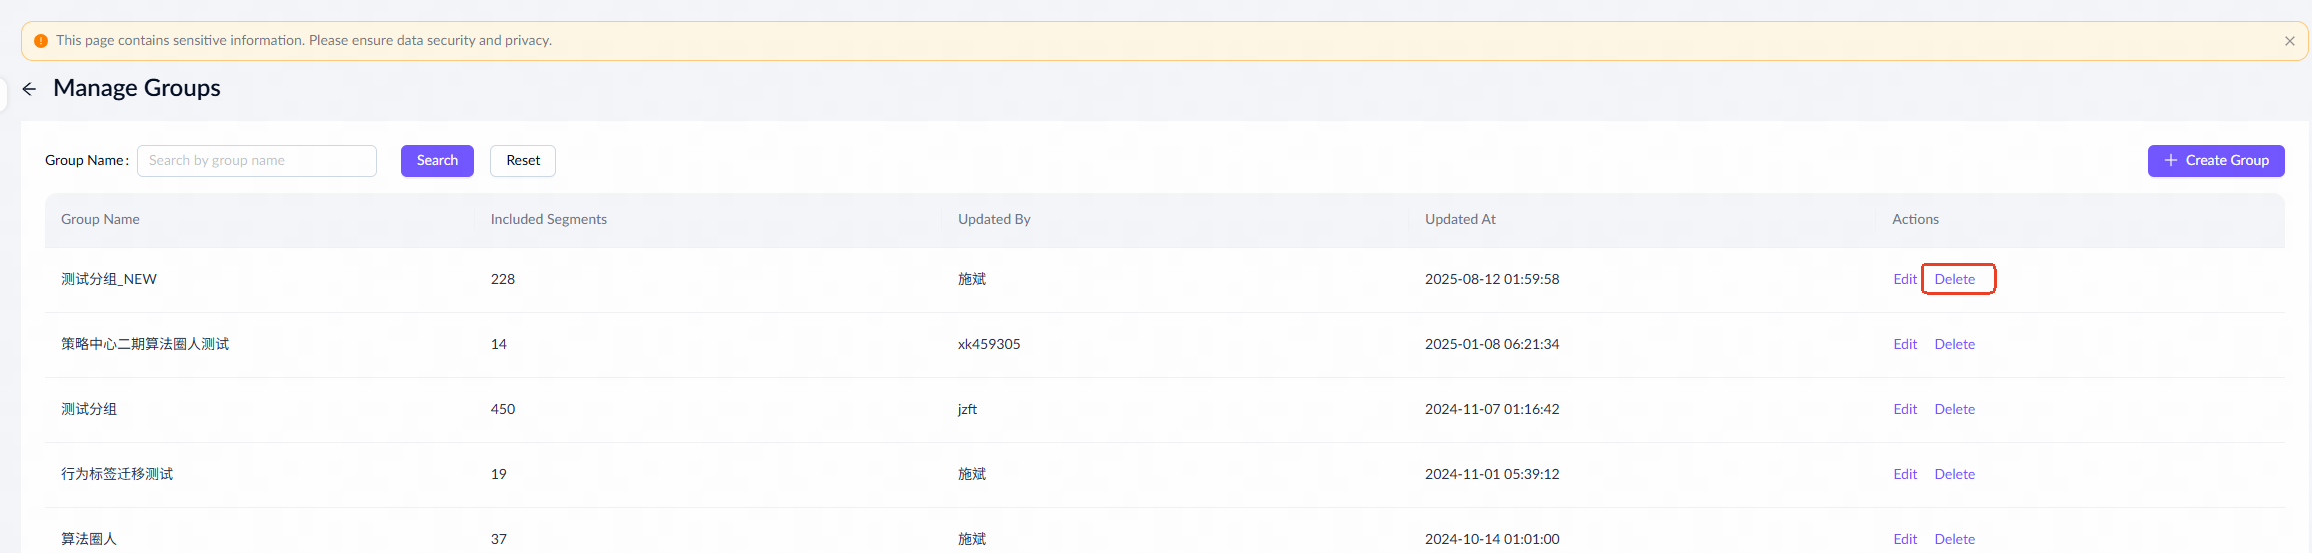Delete the 测试分组_NEW group
The height and width of the screenshot is (553, 2312).
[x=1954, y=280]
